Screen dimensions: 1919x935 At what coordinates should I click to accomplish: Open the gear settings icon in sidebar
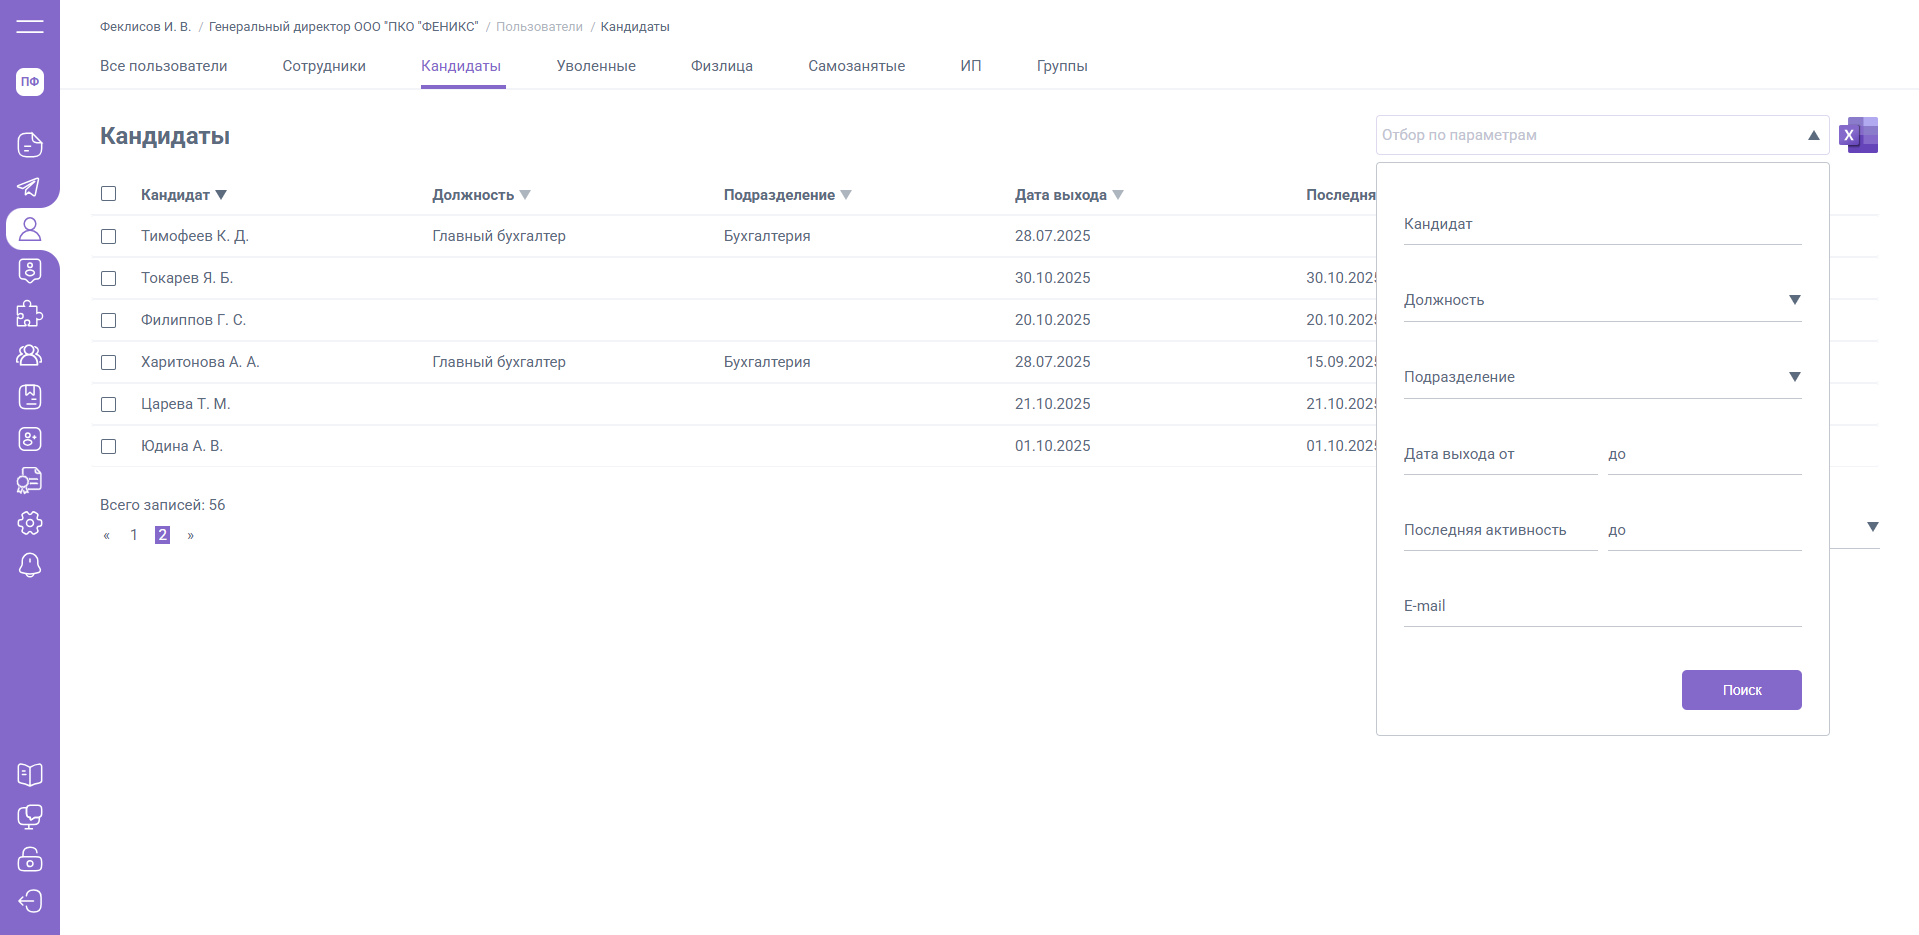tap(30, 523)
